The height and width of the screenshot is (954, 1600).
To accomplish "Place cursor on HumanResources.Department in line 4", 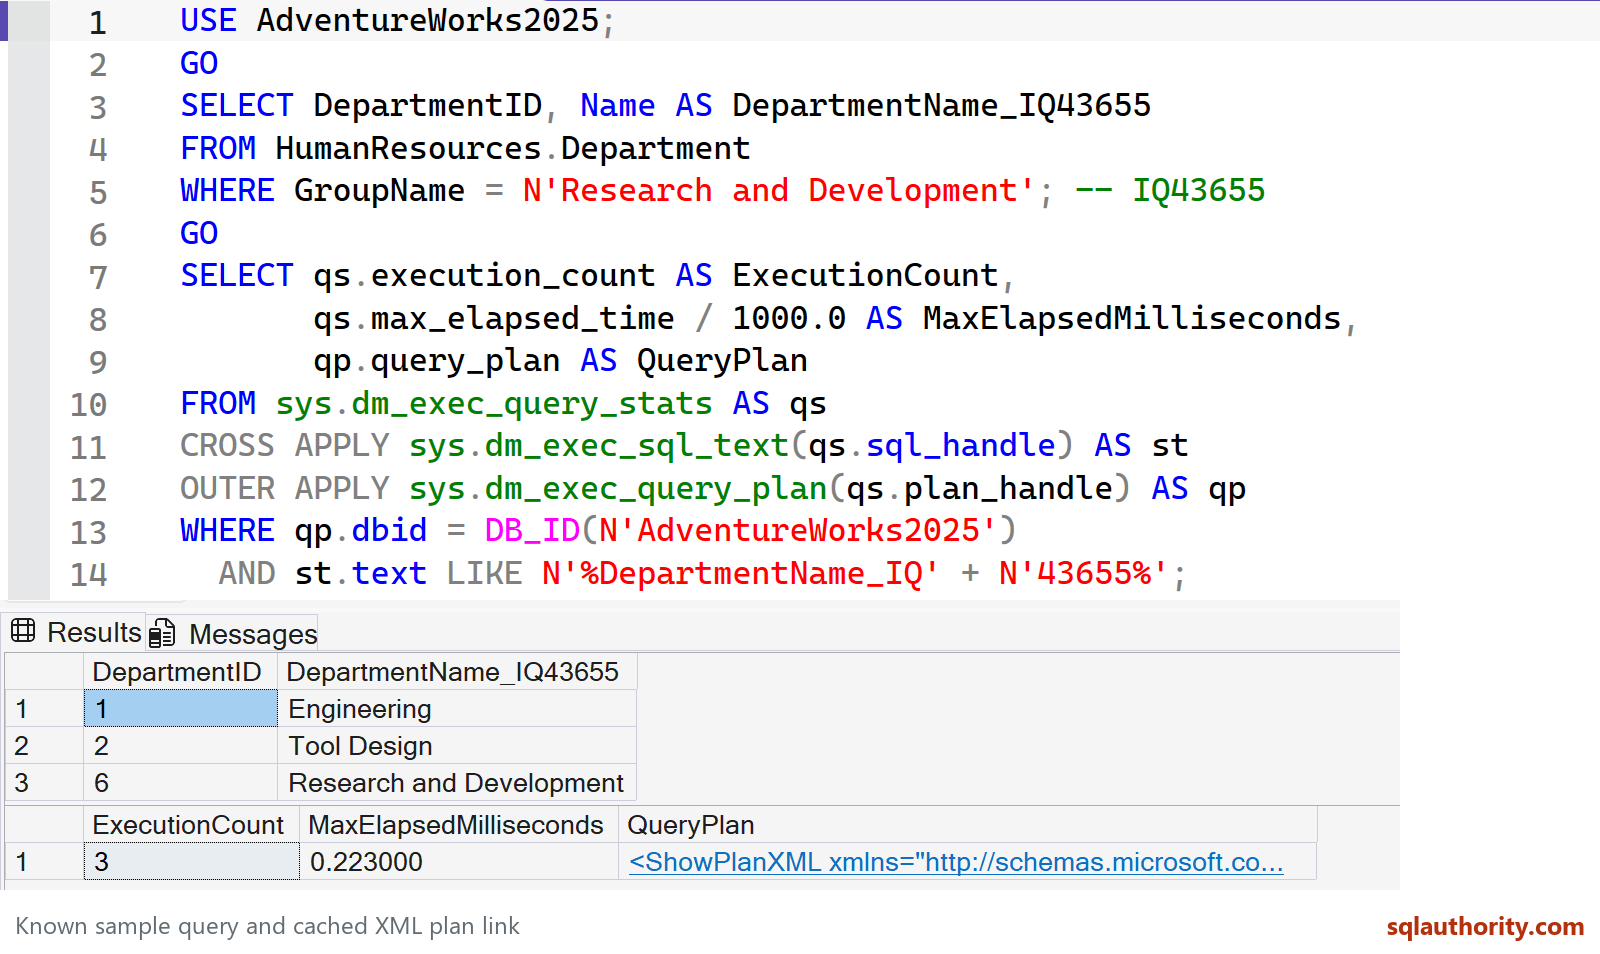I will [x=513, y=148].
